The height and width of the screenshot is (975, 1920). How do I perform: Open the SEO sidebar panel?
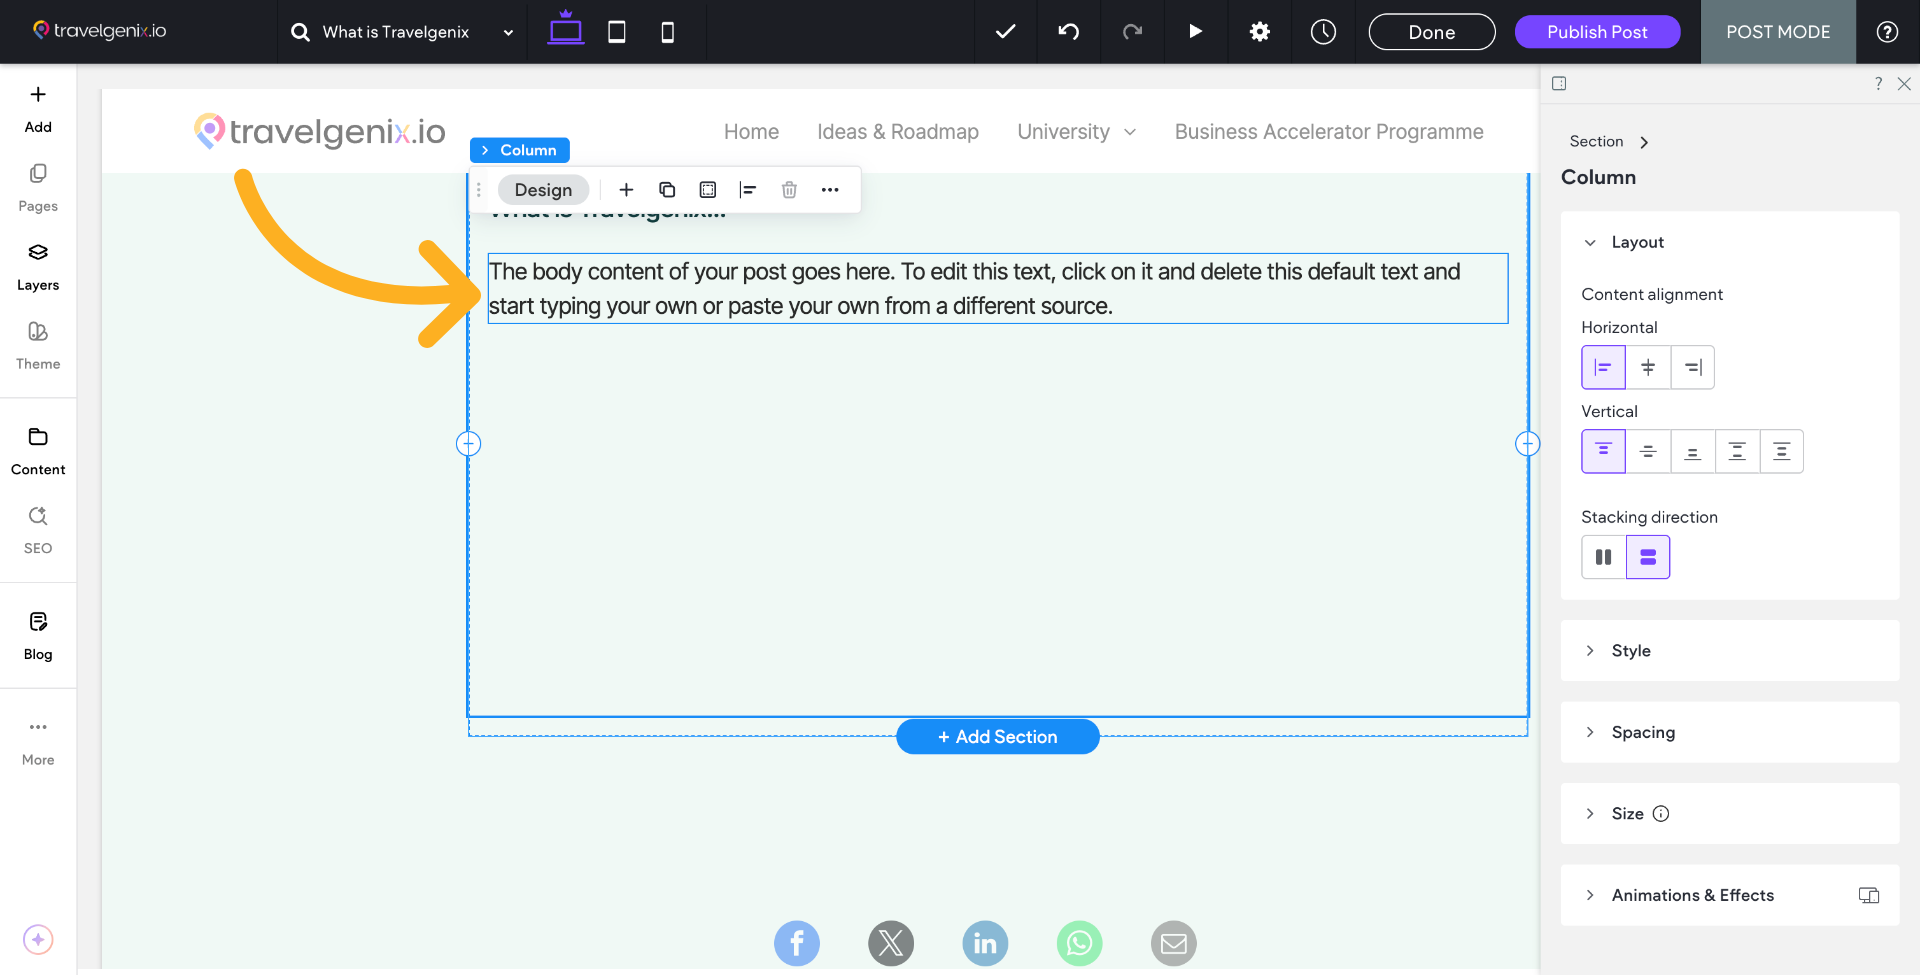(38, 528)
